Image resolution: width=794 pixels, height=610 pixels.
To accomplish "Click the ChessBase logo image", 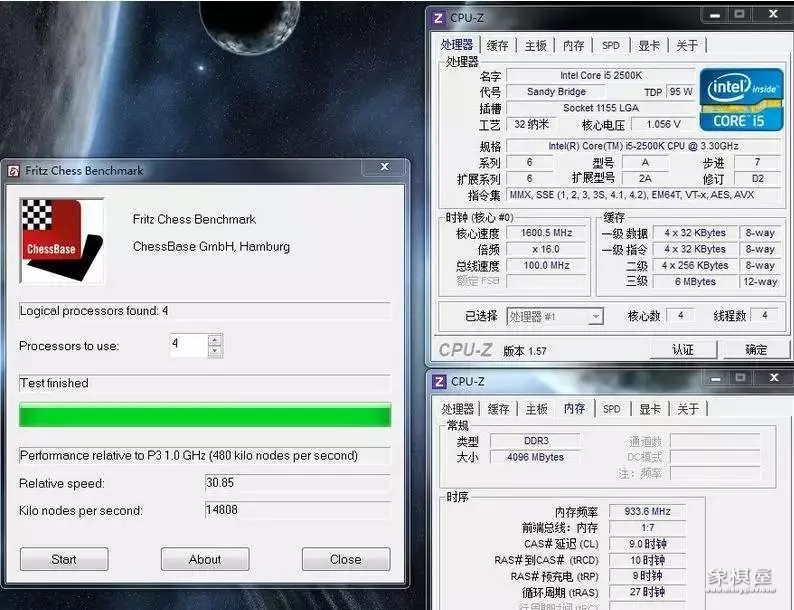I will pyautogui.click(x=62, y=240).
